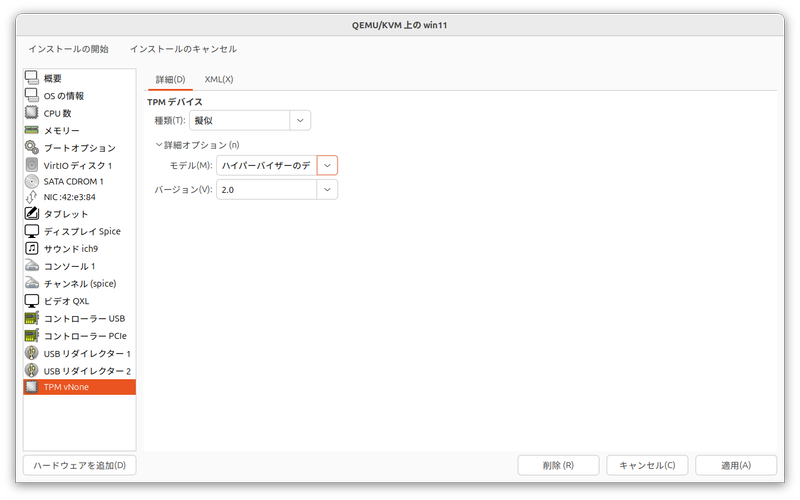Select the SATA CDROM 1 text label
The image size is (800, 500).
[73, 181]
